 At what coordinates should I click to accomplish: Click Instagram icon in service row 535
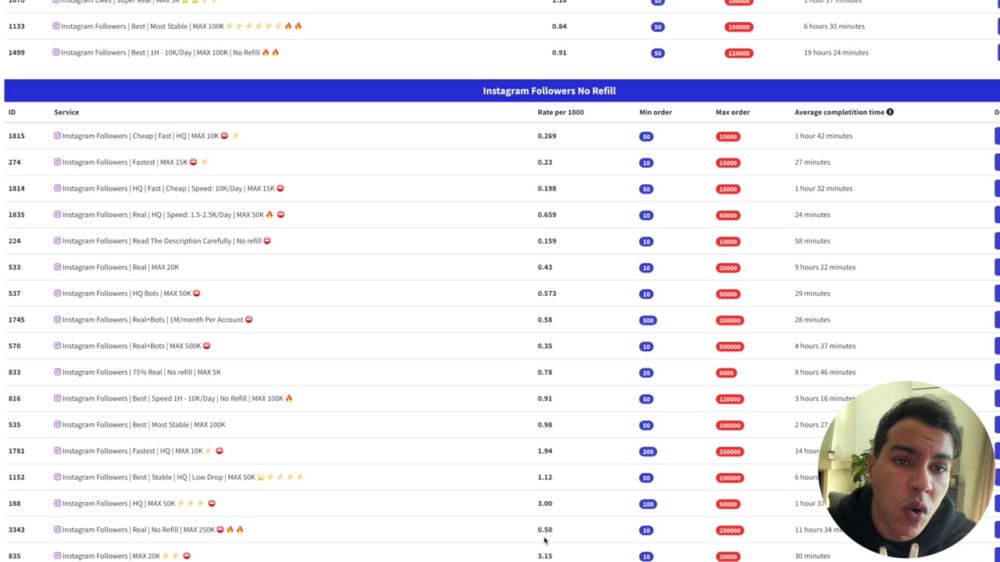[57, 424]
